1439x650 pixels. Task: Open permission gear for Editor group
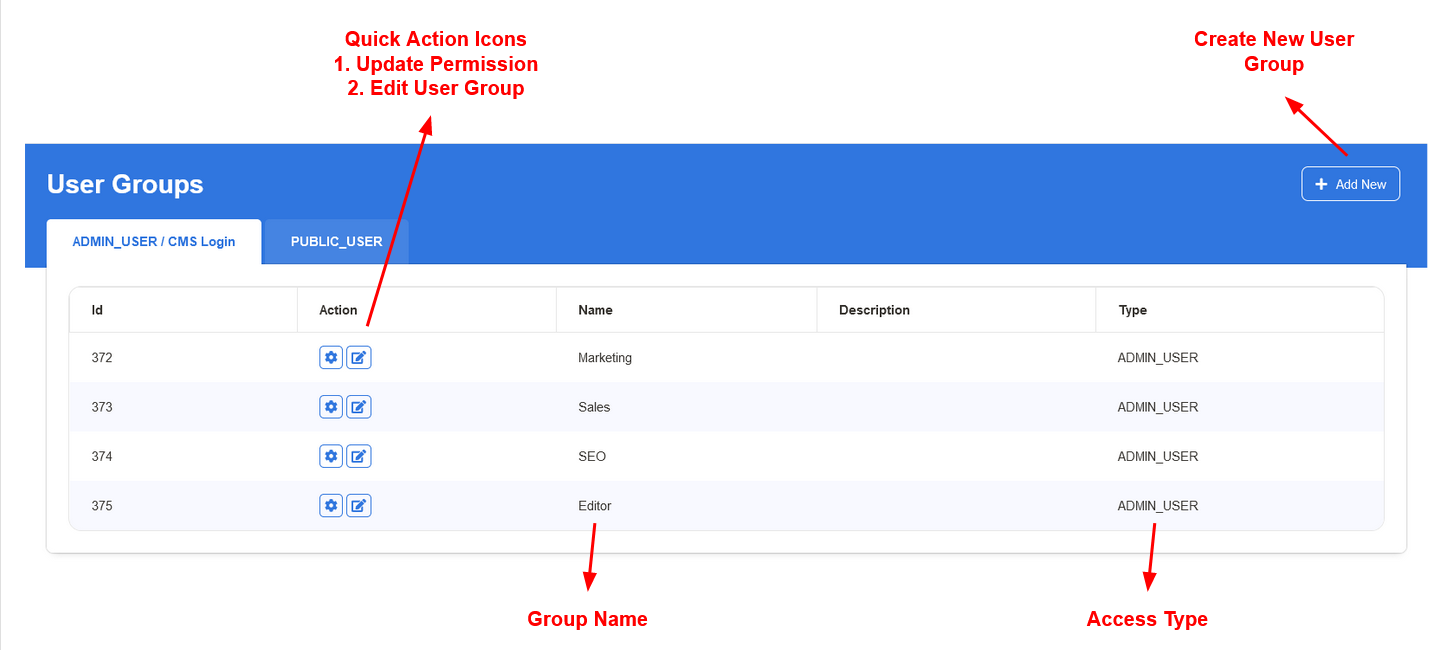(331, 506)
